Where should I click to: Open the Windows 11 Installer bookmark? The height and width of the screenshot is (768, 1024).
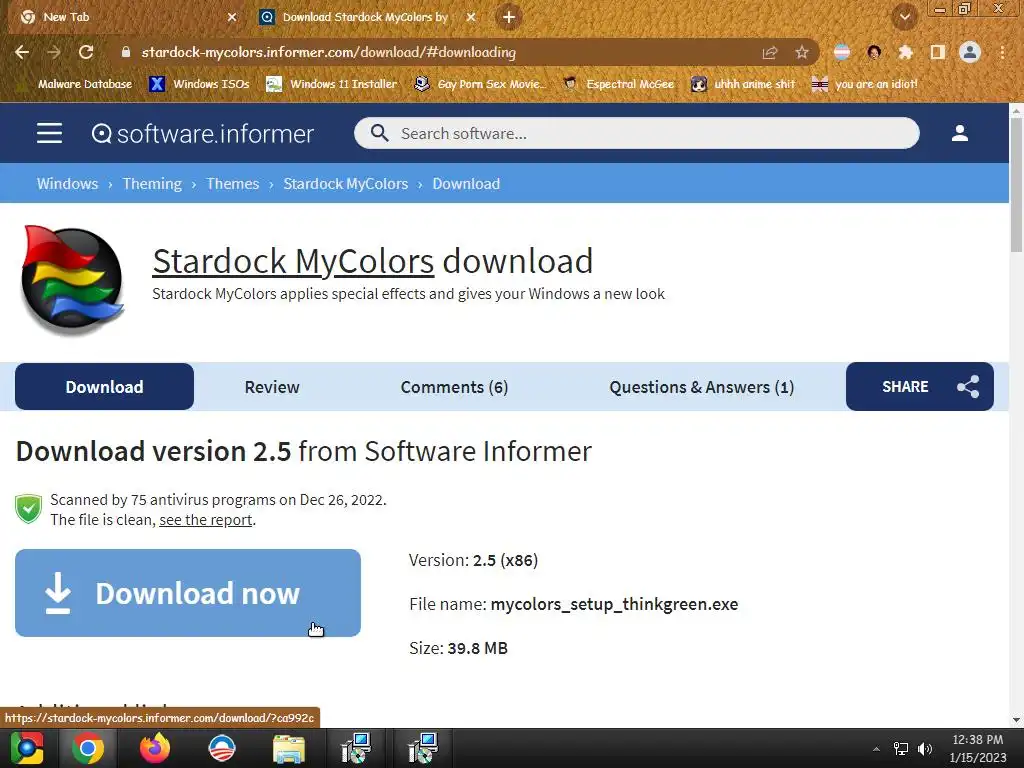tap(332, 84)
